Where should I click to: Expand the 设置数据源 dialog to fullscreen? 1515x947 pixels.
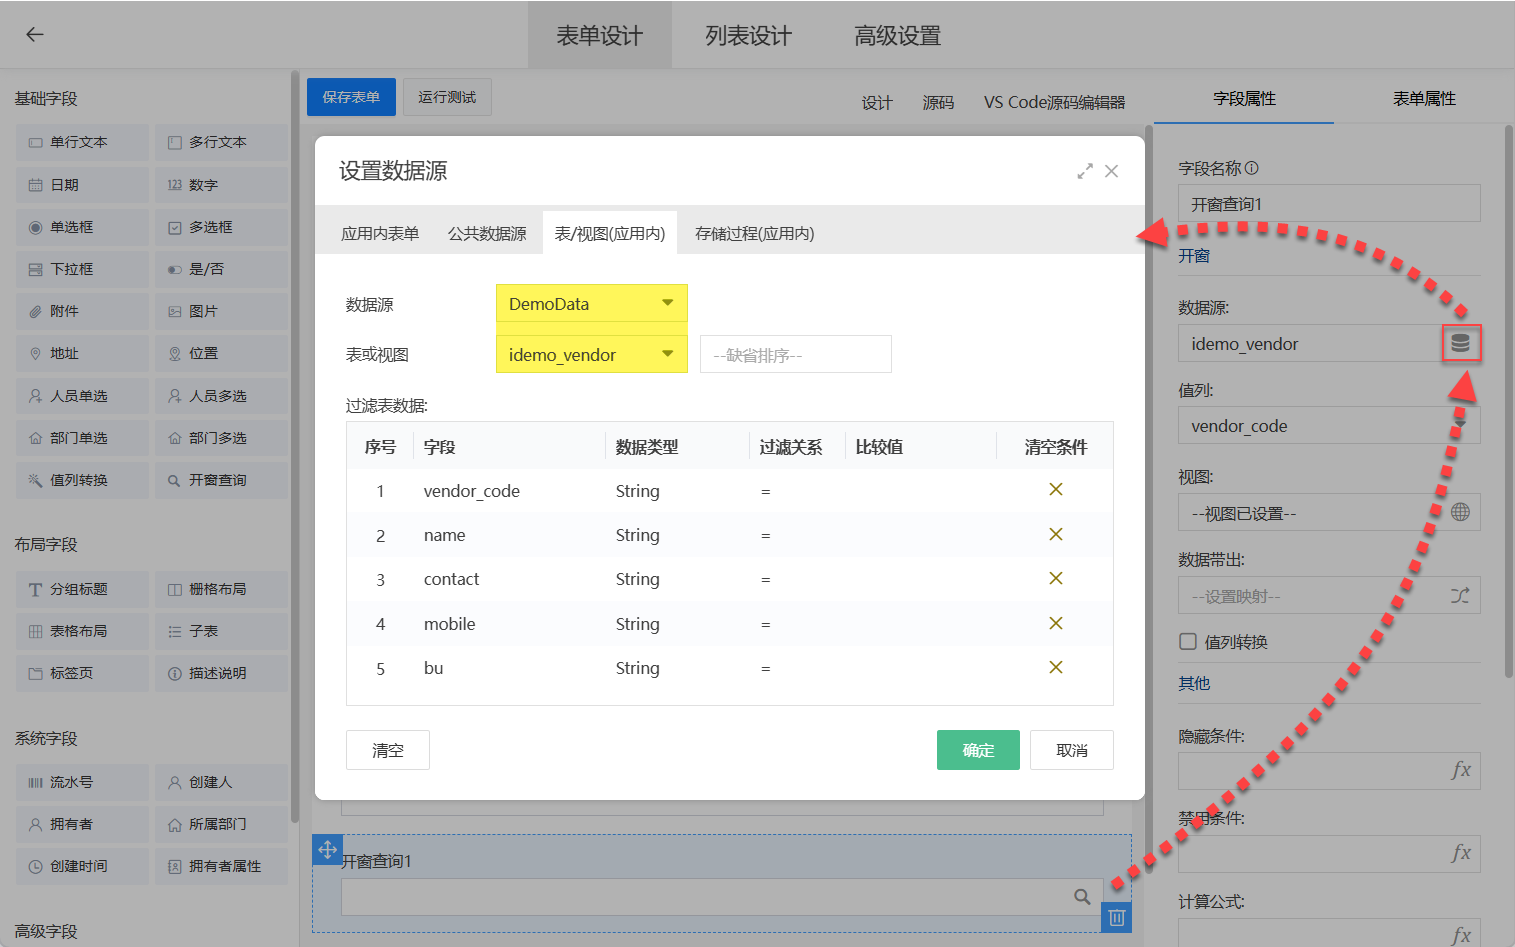1085,171
